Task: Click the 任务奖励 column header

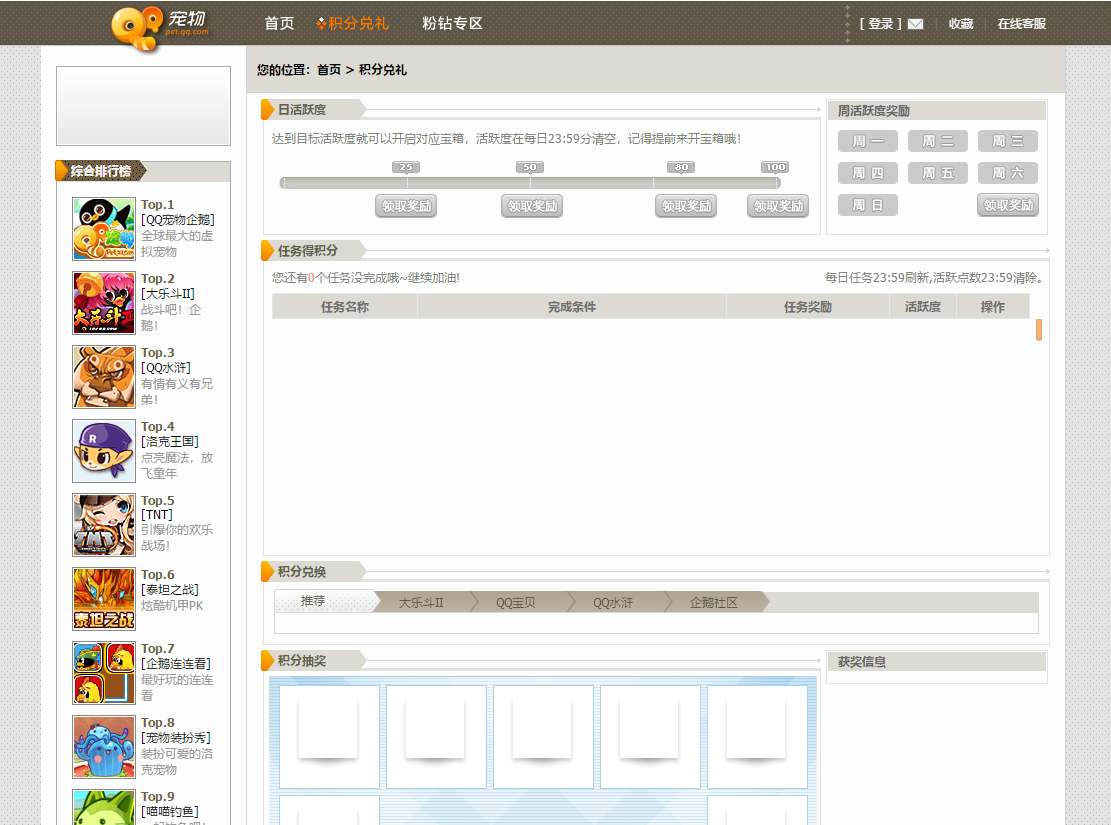Action: 808,307
